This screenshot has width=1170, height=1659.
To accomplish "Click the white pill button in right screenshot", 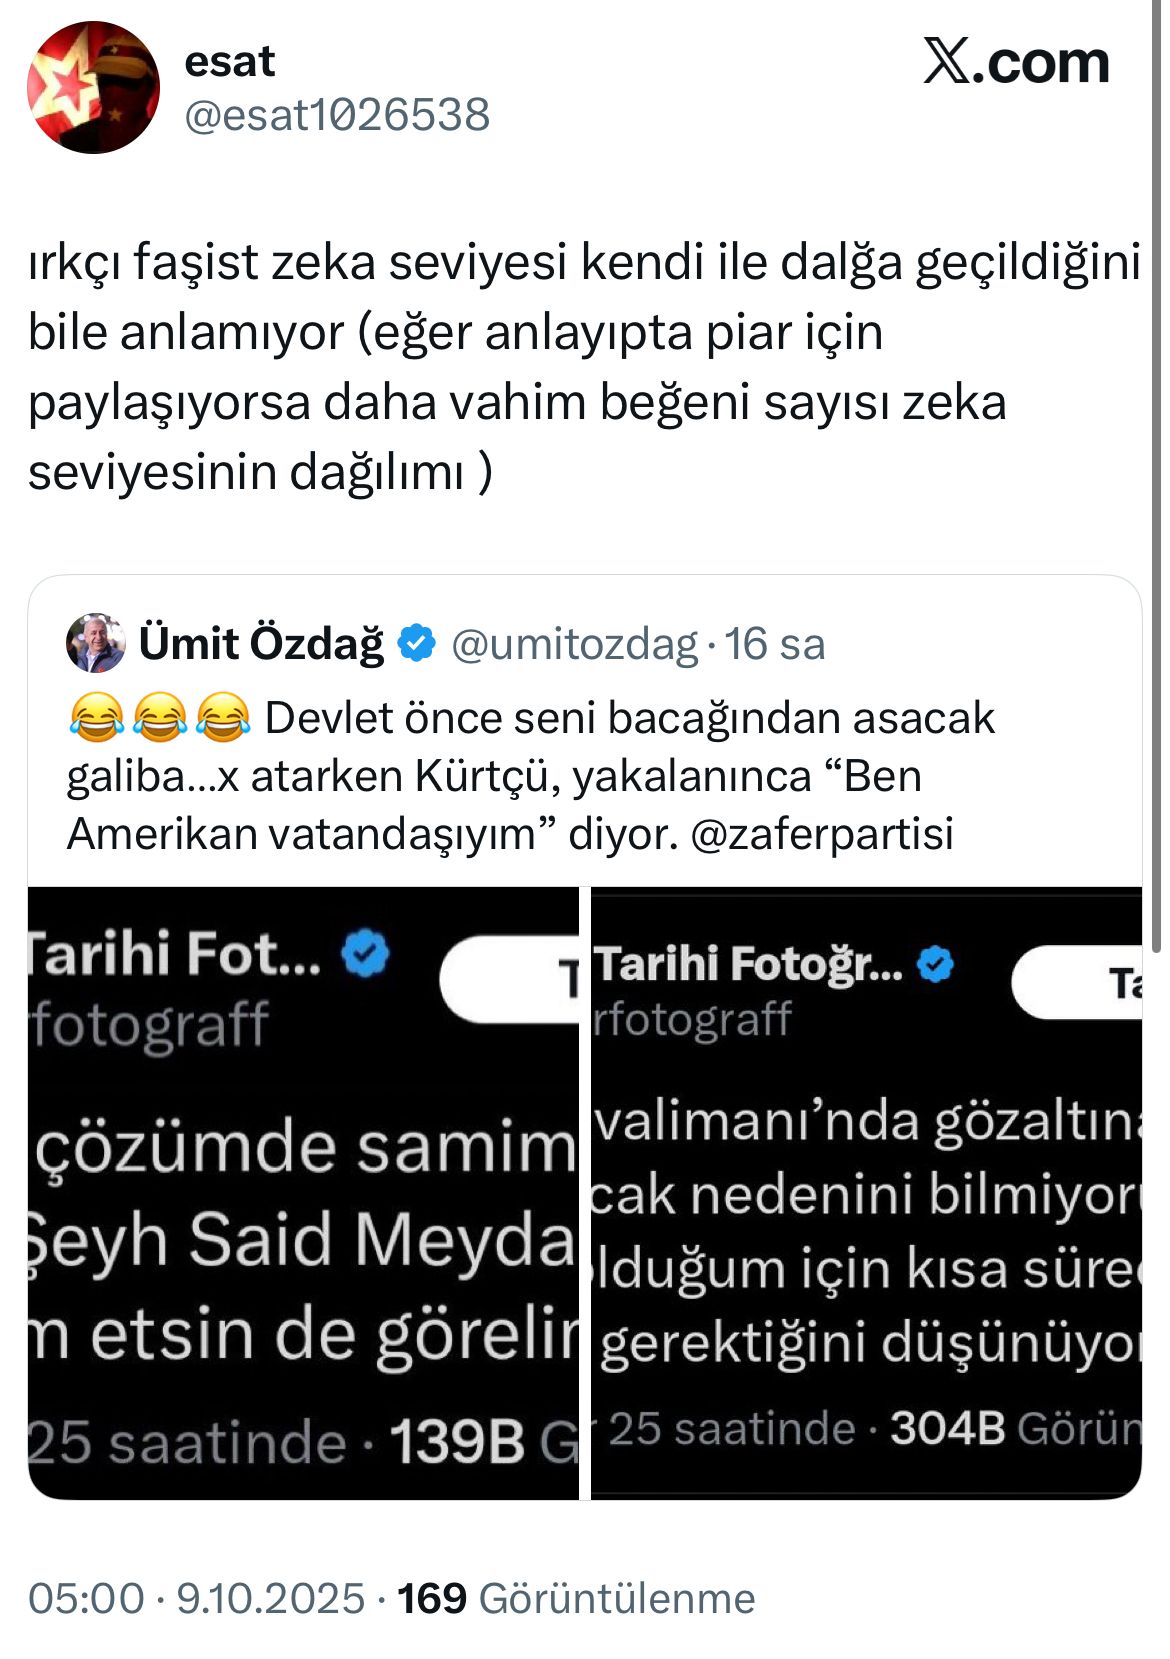I will tap(1076, 982).
